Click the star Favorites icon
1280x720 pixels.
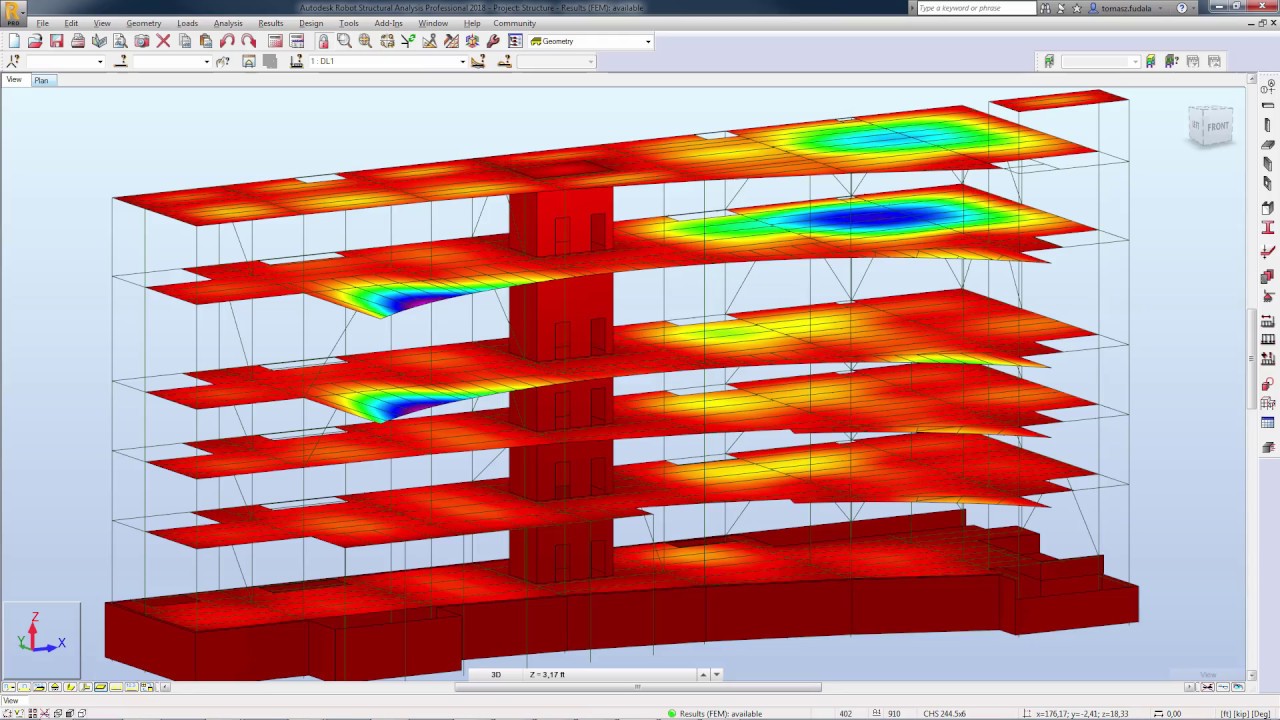[x=1077, y=8]
